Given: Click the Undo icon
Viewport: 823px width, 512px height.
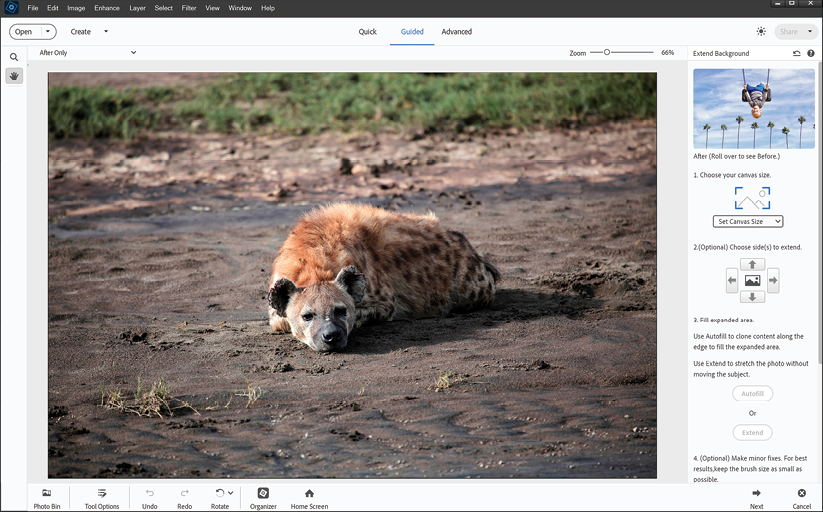Looking at the screenshot, I should [150, 493].
